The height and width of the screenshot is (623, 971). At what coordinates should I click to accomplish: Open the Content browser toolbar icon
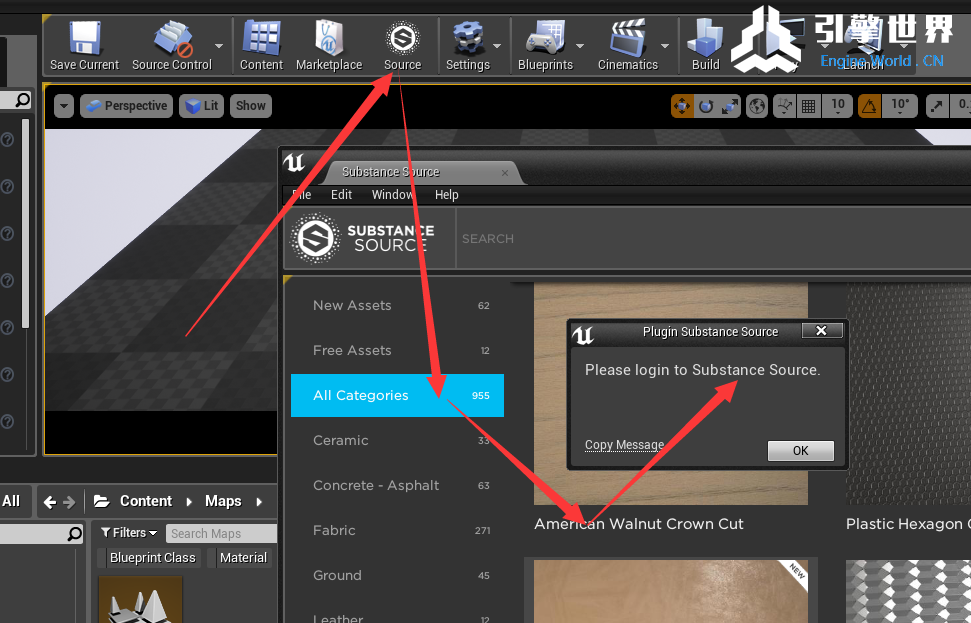coord(261,38)
